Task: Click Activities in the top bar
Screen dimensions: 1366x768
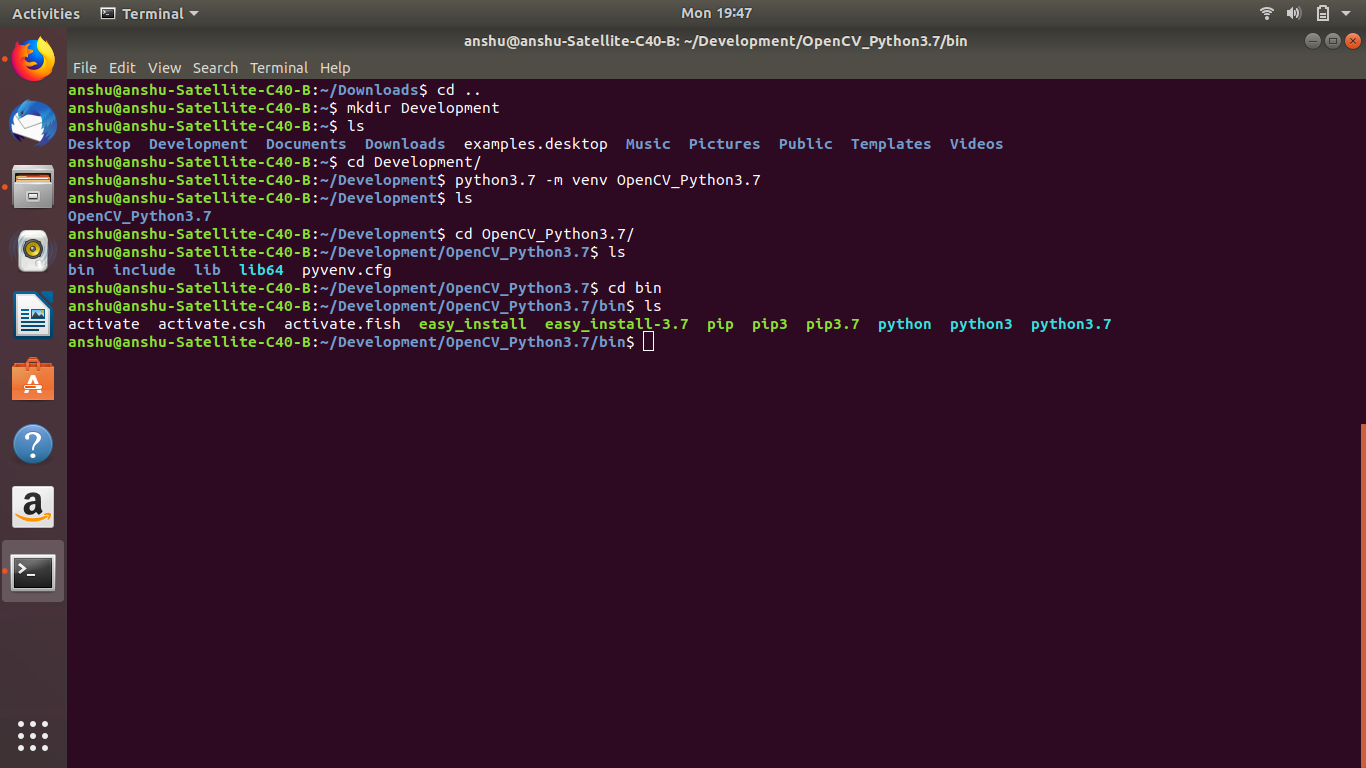Action: click(x=45, y=13)
